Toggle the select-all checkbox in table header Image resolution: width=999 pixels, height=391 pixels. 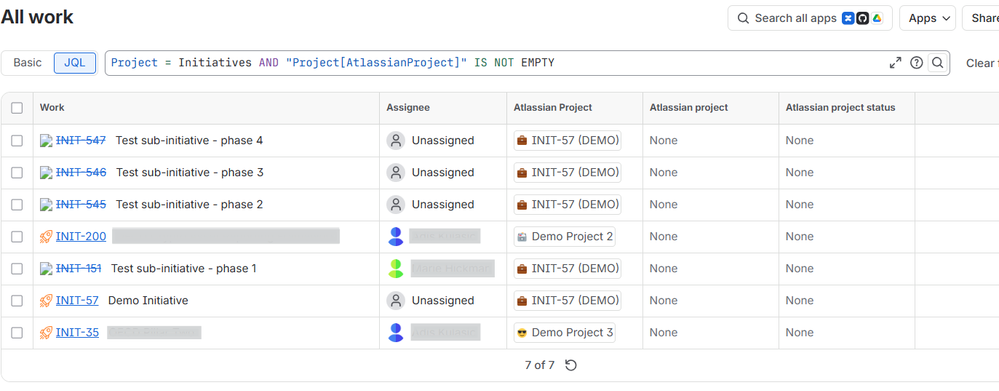(x=17, y=108)
